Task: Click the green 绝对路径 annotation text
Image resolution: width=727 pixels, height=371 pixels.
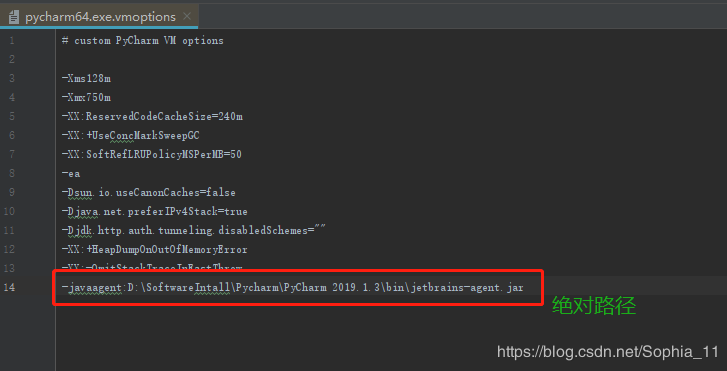Action: pos(594,306)
